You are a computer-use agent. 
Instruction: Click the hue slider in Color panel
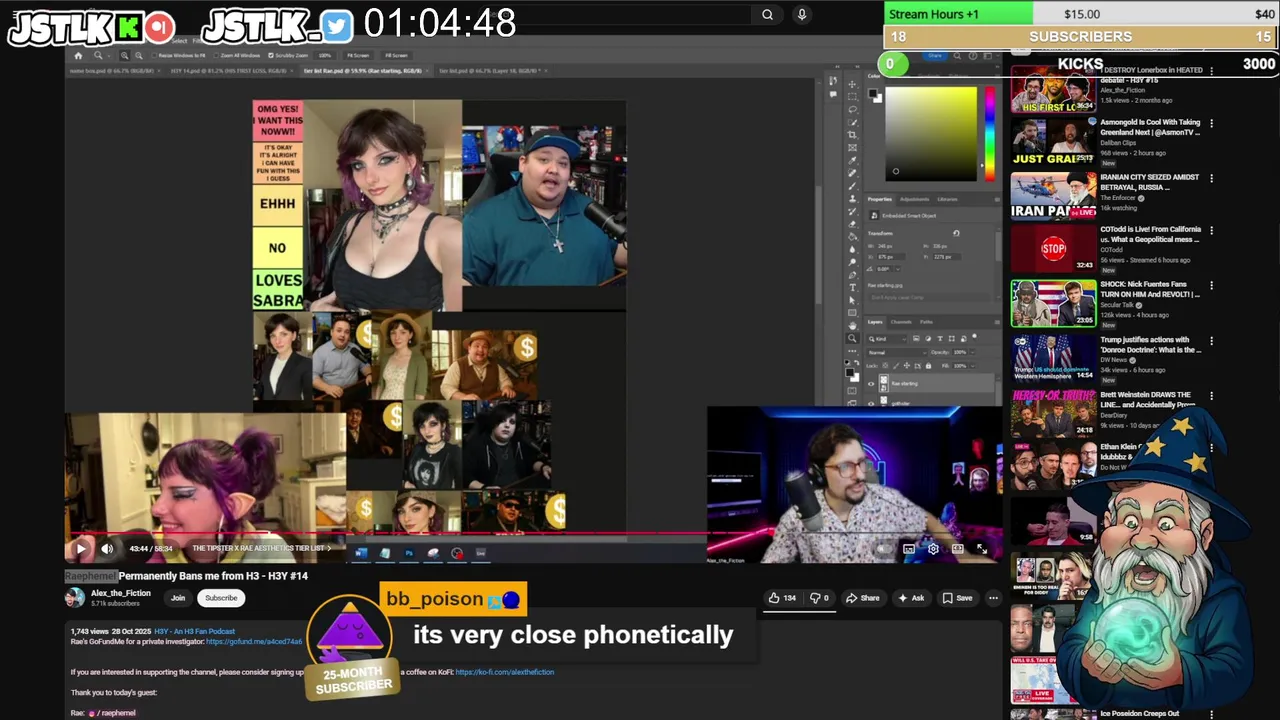click(x=990, y=133)
